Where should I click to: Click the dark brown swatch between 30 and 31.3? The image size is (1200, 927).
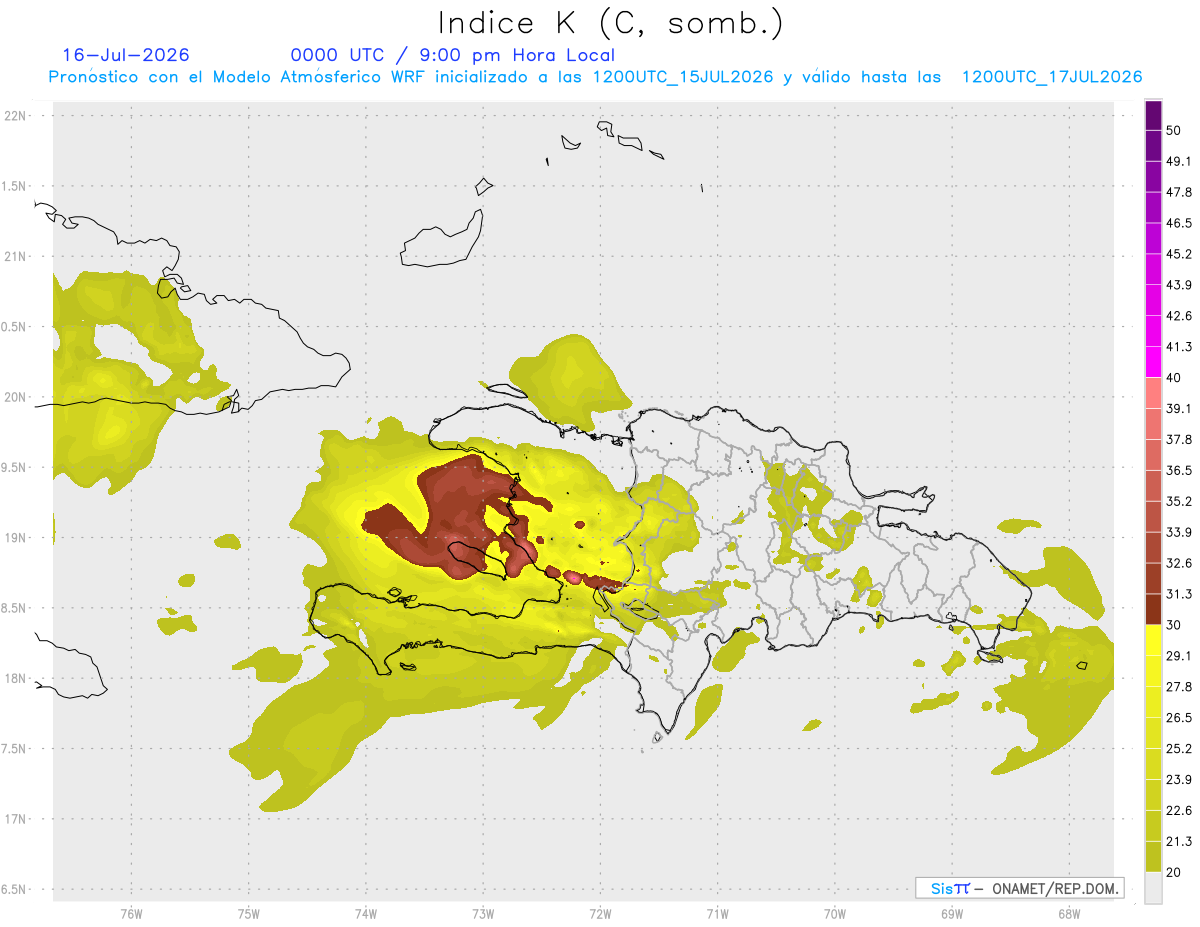[1153, 609]
